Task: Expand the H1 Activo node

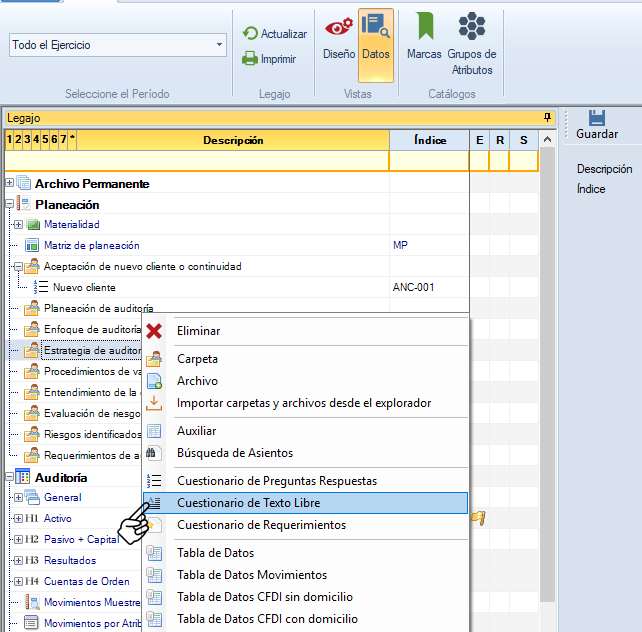Action: click(x=17, y=519)
